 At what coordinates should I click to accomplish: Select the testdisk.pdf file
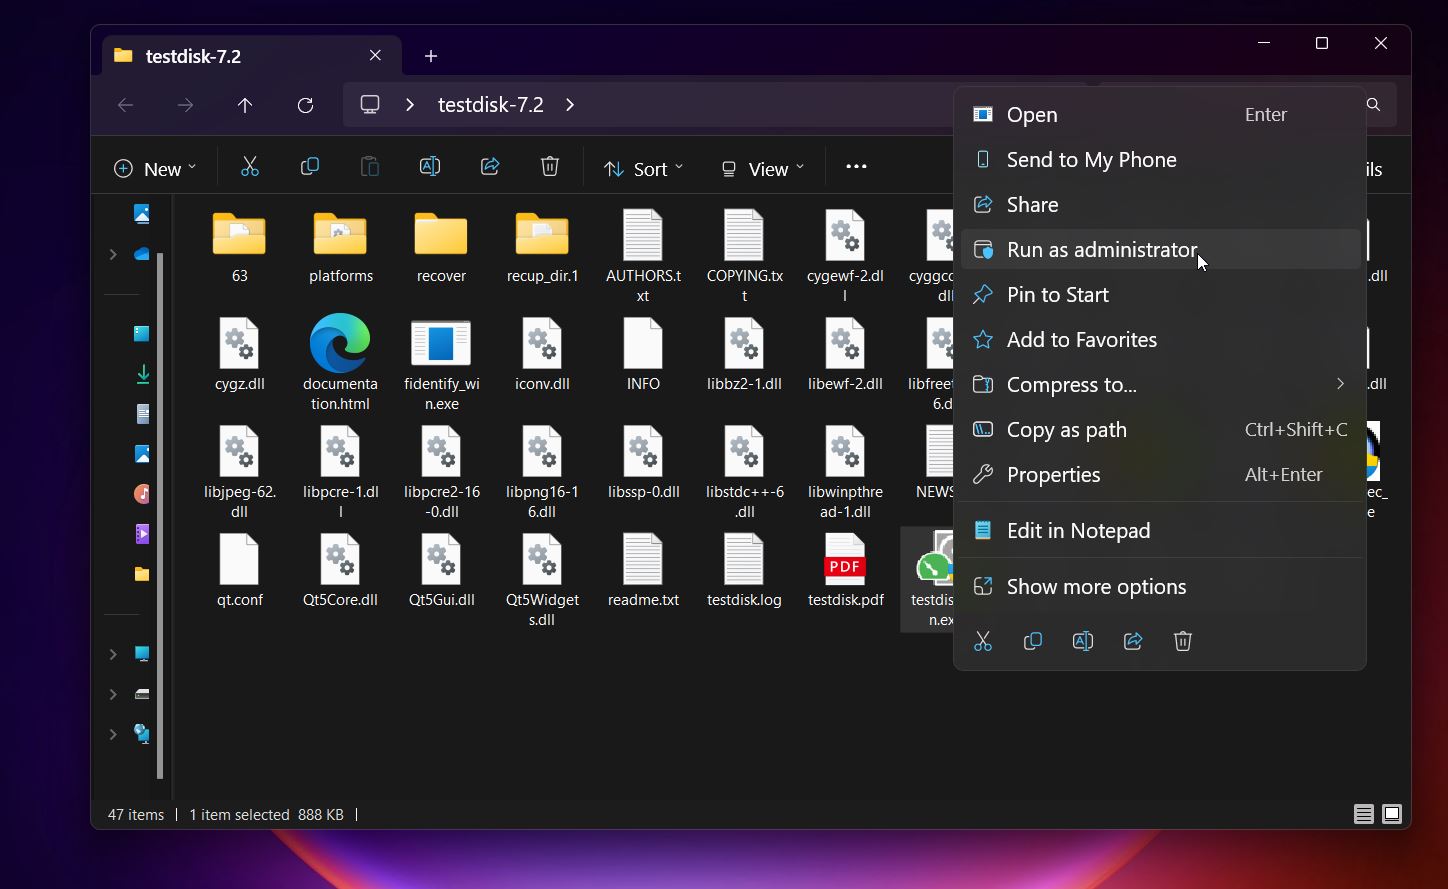(x=845, y=571)
